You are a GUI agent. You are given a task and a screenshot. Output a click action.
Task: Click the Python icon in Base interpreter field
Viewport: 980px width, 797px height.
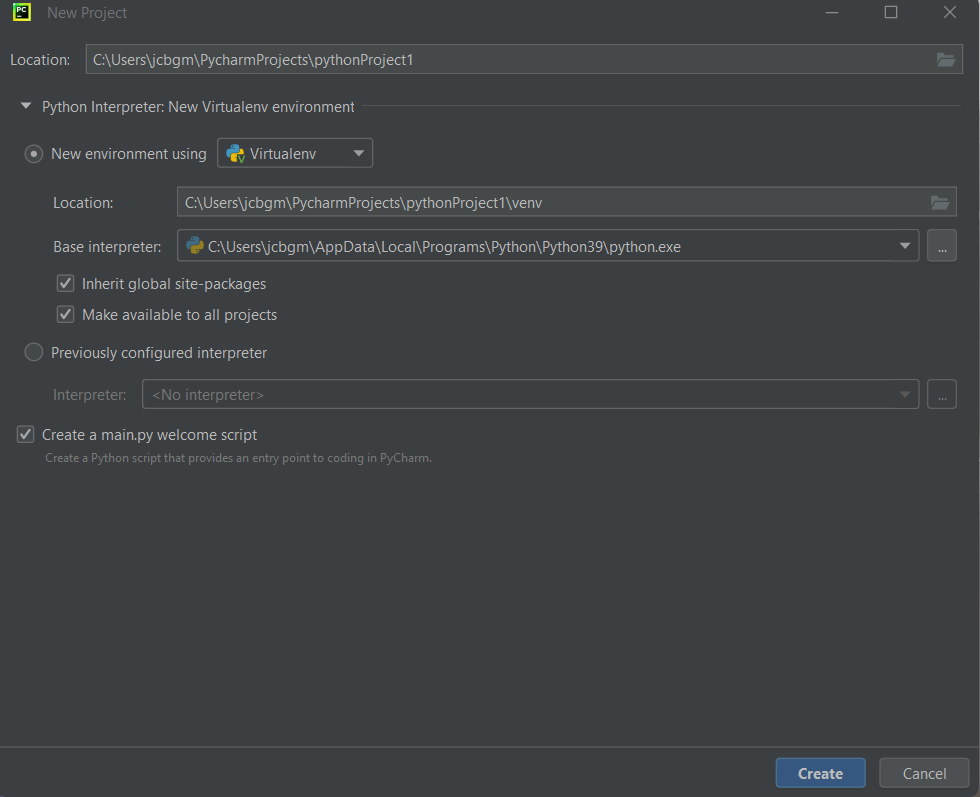(x=195, y=246)
